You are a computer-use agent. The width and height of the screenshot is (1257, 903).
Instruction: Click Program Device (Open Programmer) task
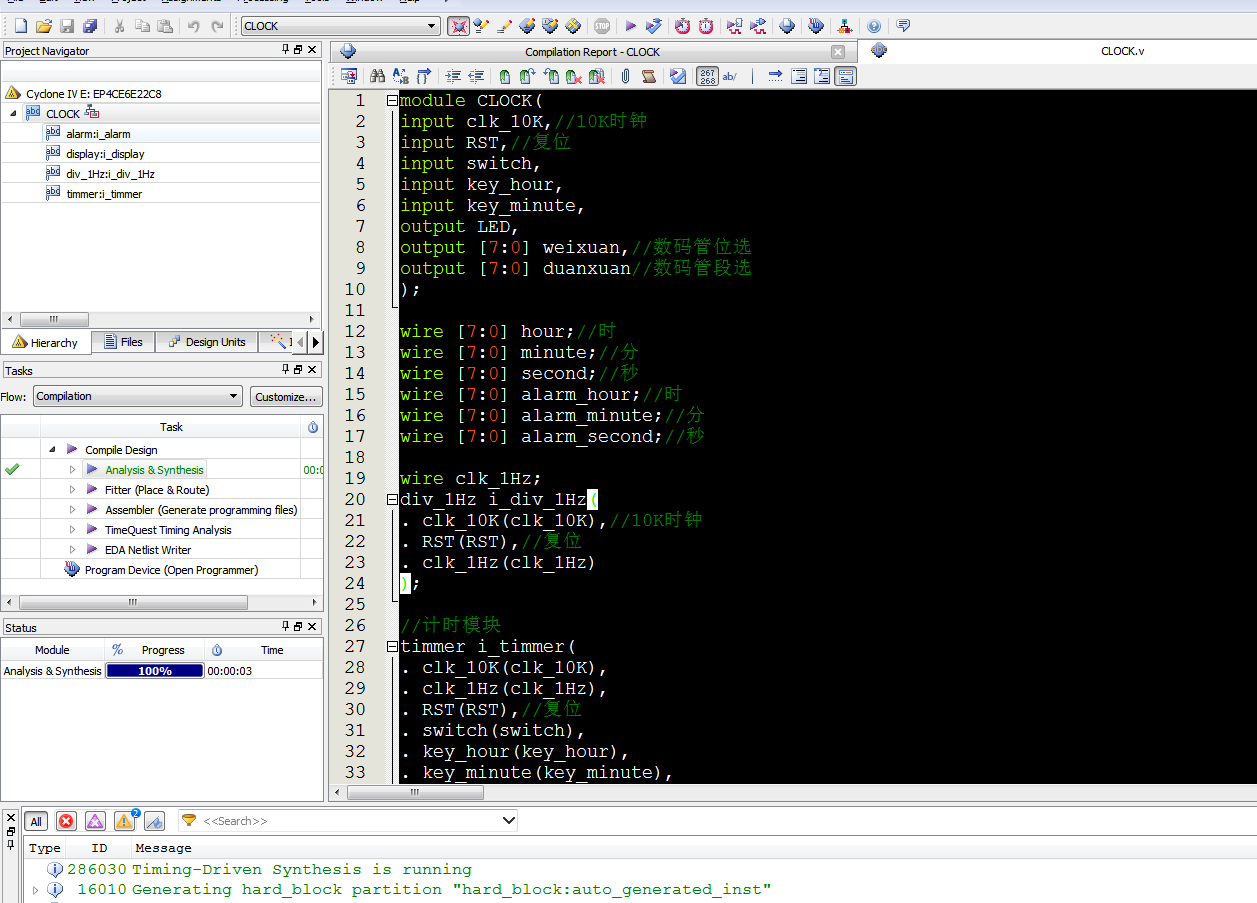coord(171,570)
